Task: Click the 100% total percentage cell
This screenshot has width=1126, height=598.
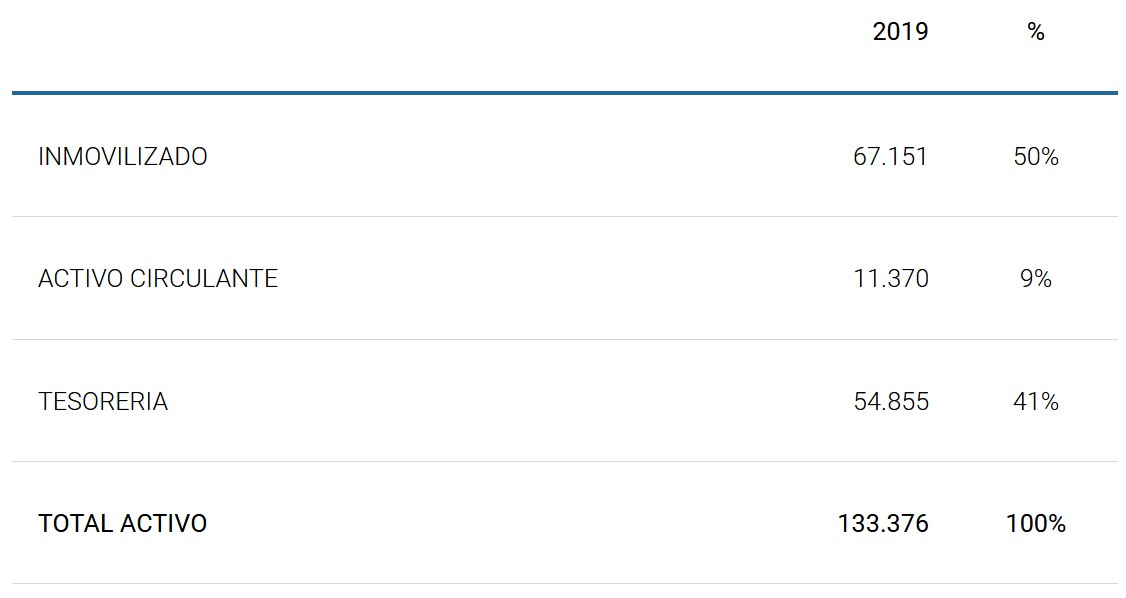Action: pyautogui.click(x=1035, y=524)
